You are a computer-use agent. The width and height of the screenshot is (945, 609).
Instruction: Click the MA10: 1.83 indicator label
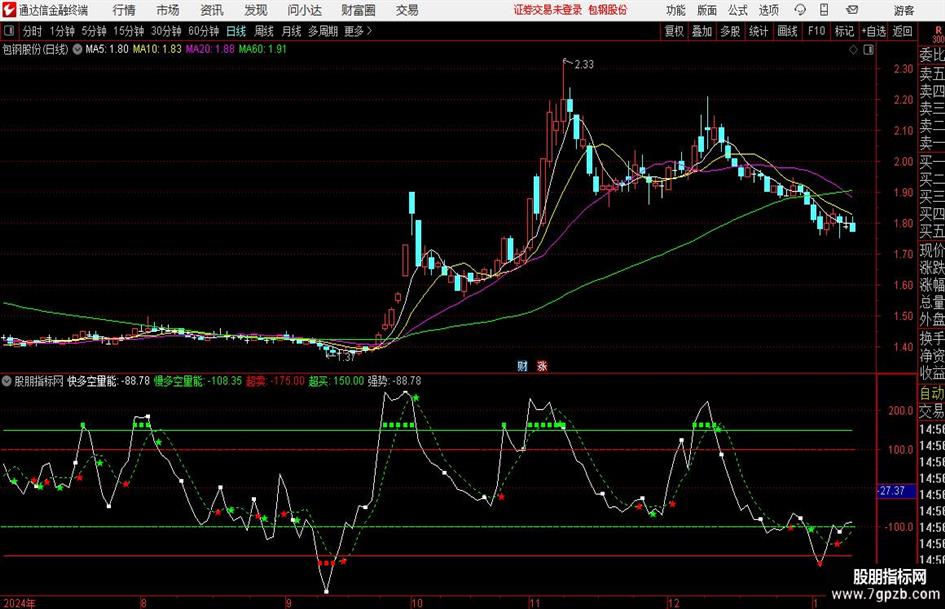[157, 49]
